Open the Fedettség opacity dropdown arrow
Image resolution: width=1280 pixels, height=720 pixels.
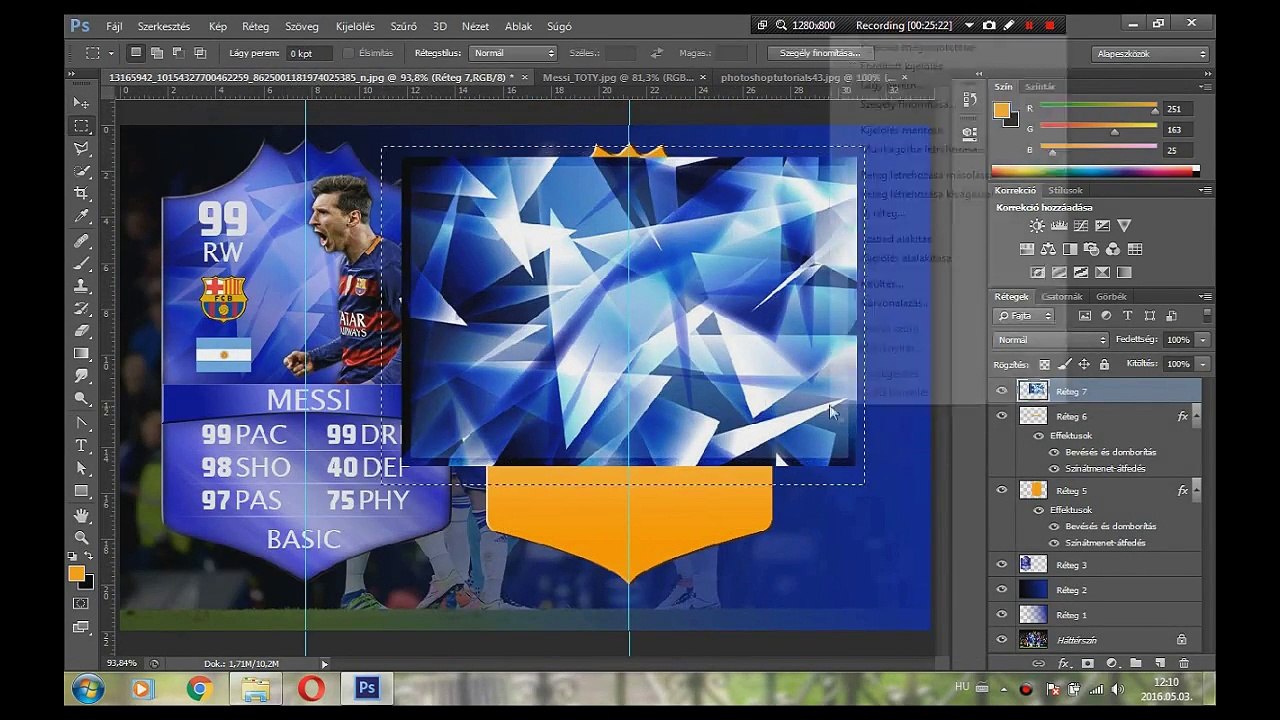click(x=1202, y=340)
